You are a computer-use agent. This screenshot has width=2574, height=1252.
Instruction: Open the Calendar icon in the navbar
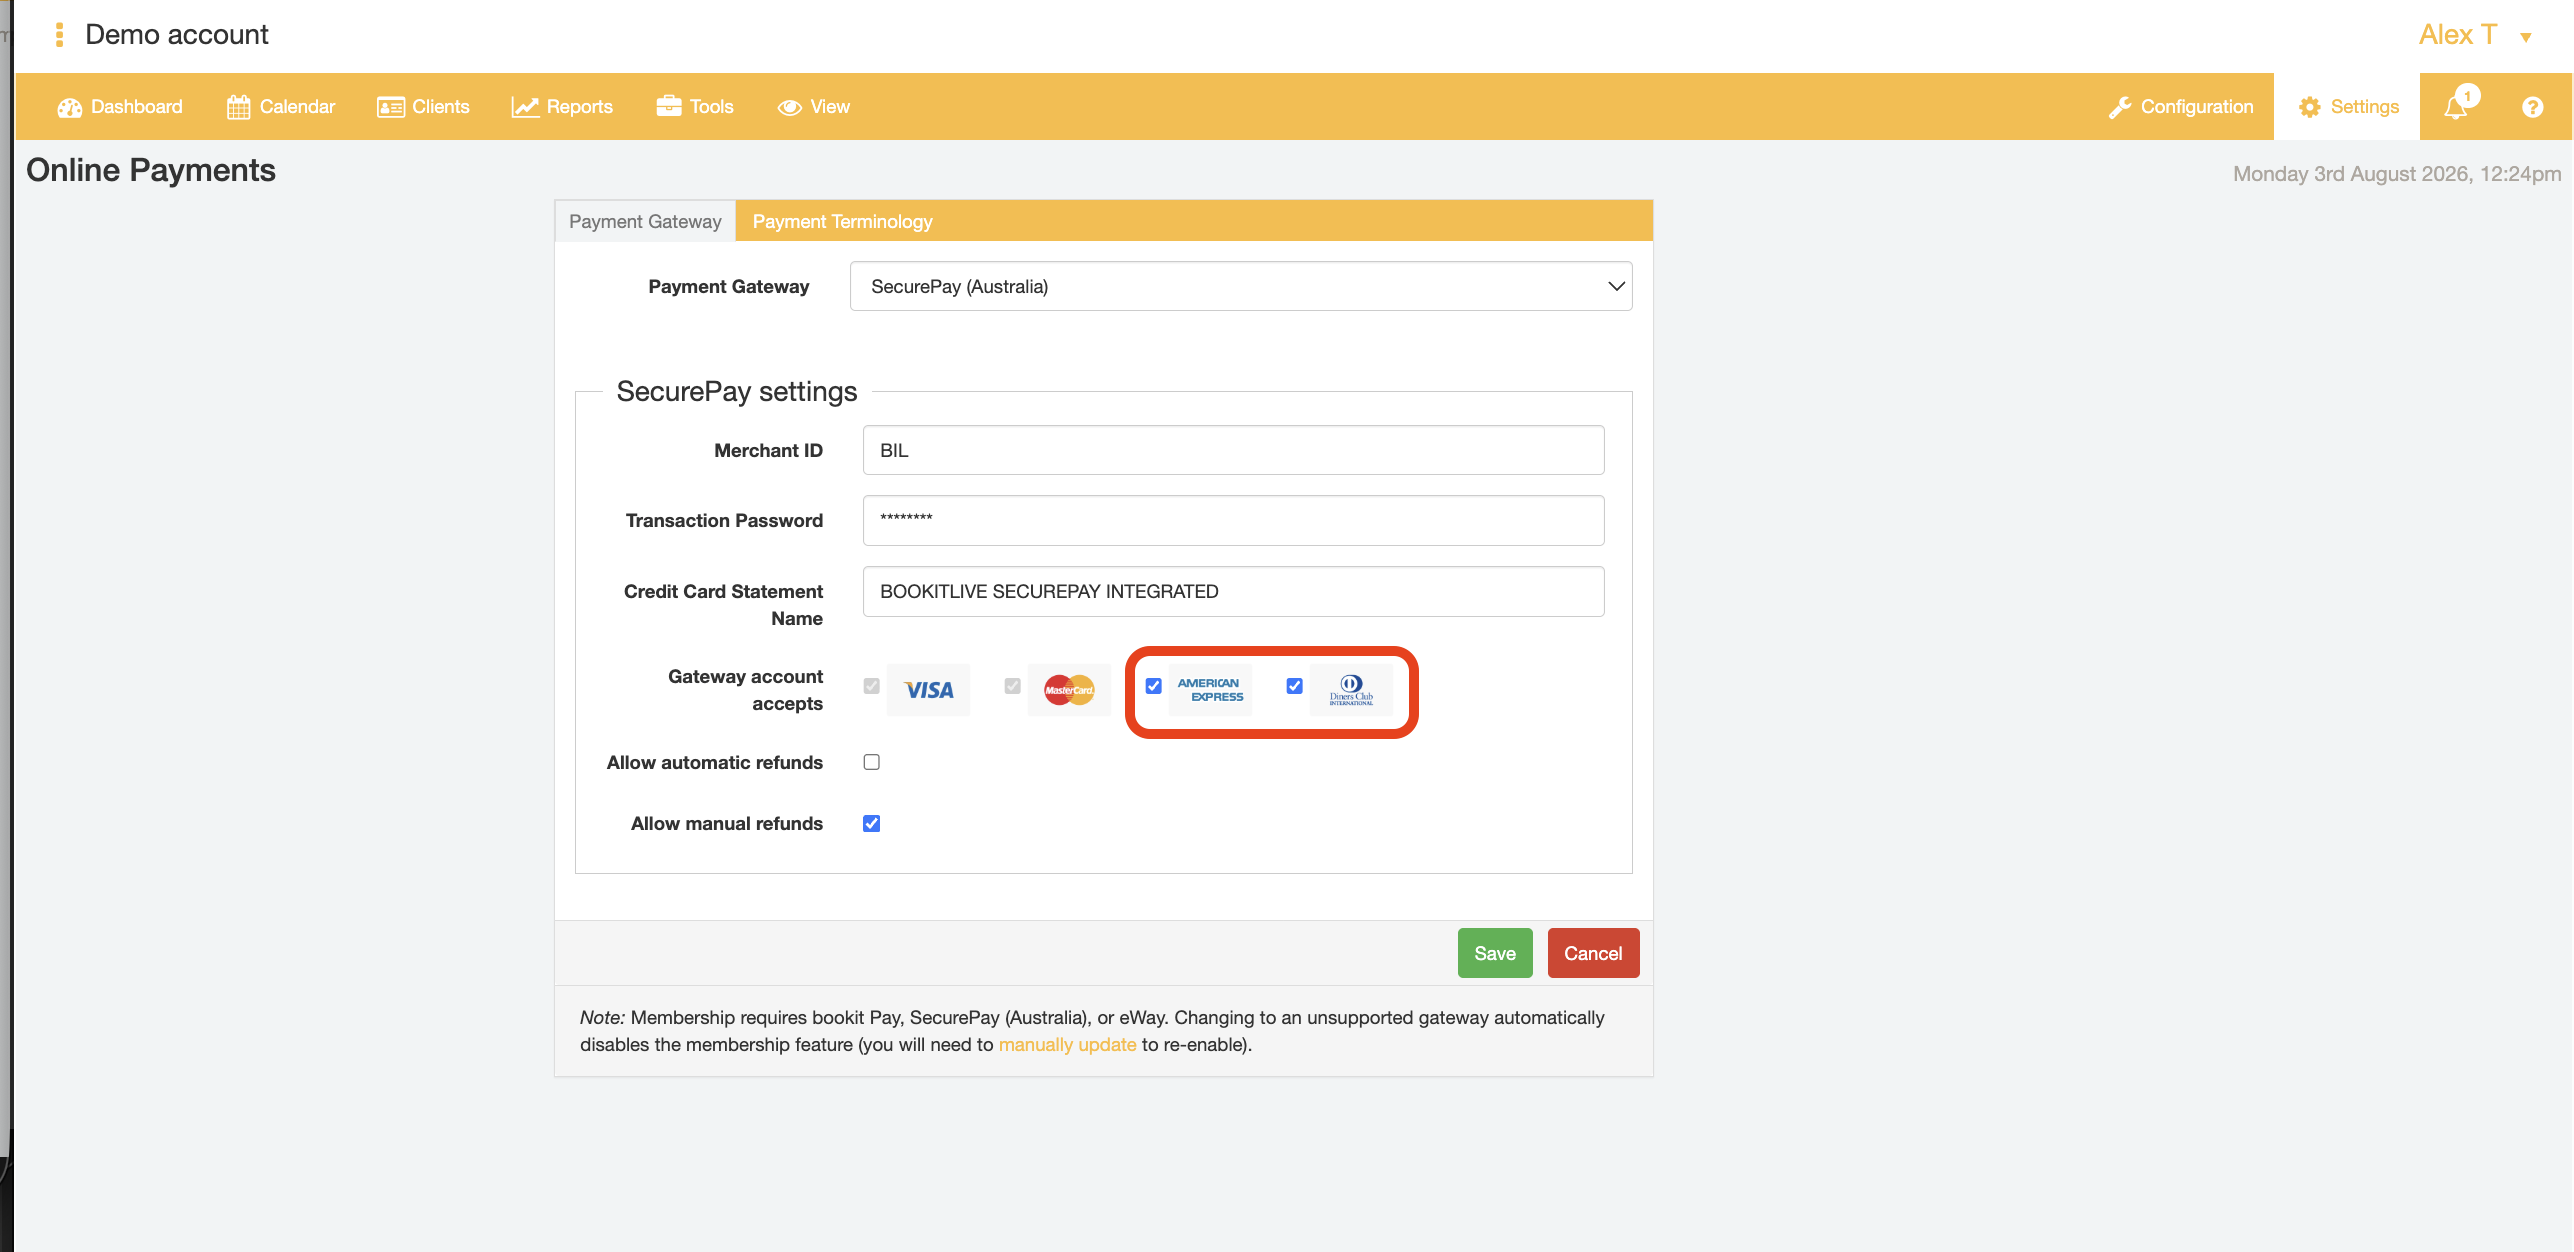(x=238, y=107)
